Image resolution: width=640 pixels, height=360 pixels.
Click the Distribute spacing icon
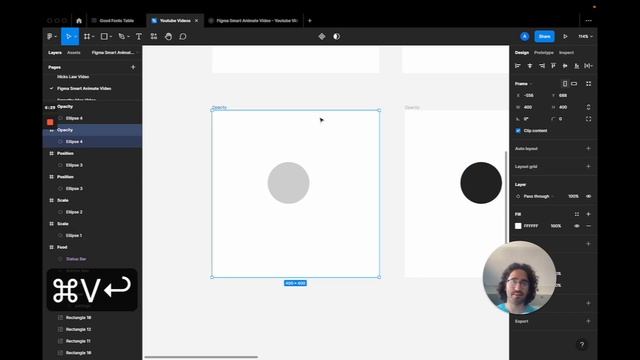pos(588,66)
